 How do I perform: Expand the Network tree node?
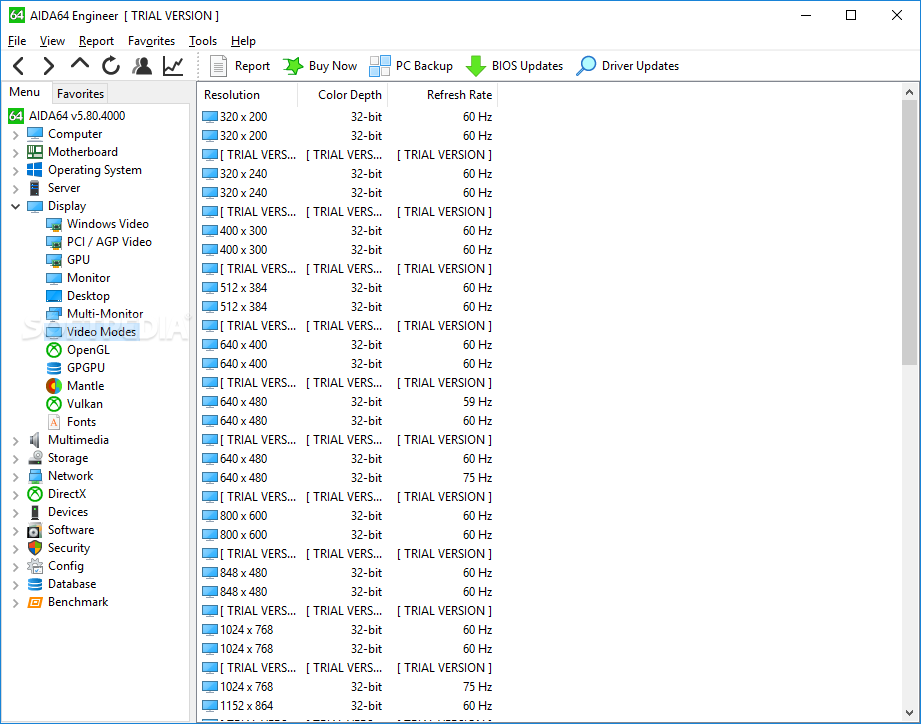[x=16, y=477]
